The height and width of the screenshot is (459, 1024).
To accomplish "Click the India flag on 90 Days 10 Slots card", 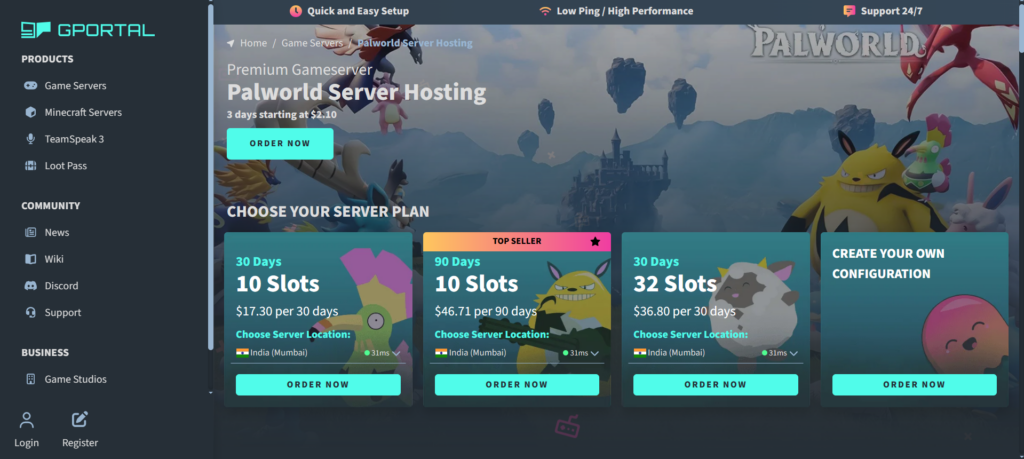I will click(x=441, y=353).
